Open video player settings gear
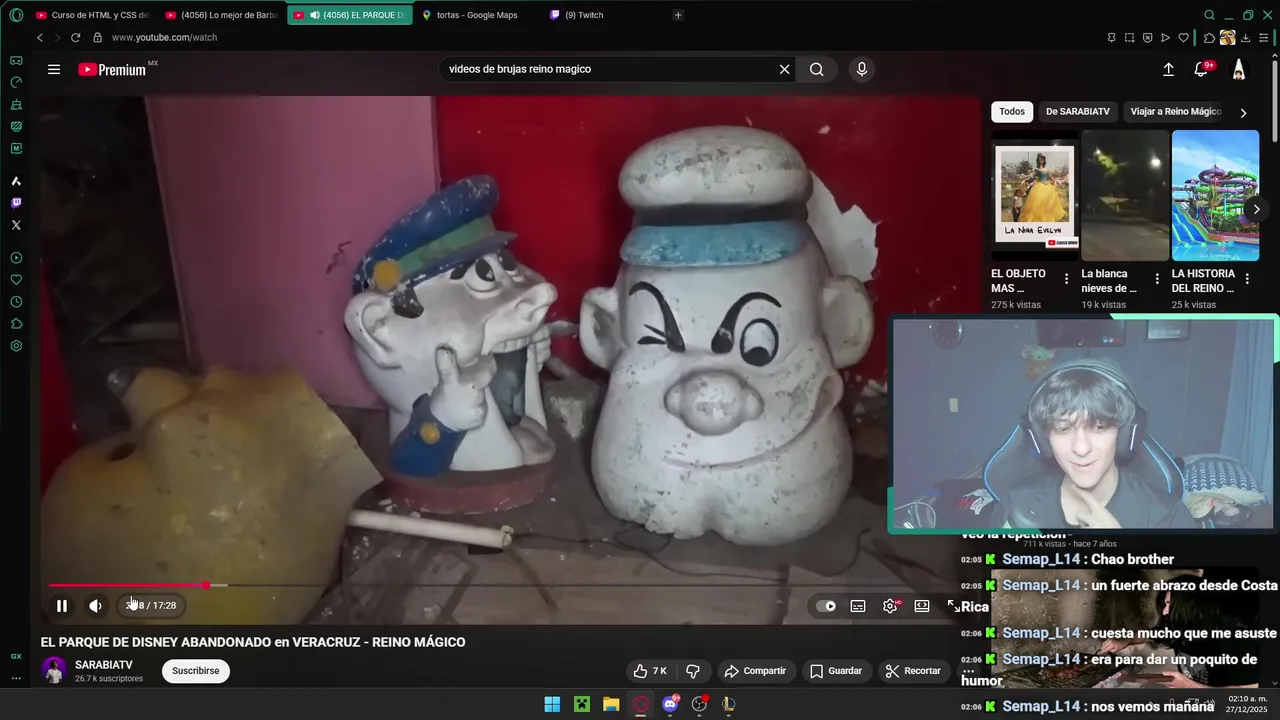The image size is (1280, 720). tap(890, 605)
